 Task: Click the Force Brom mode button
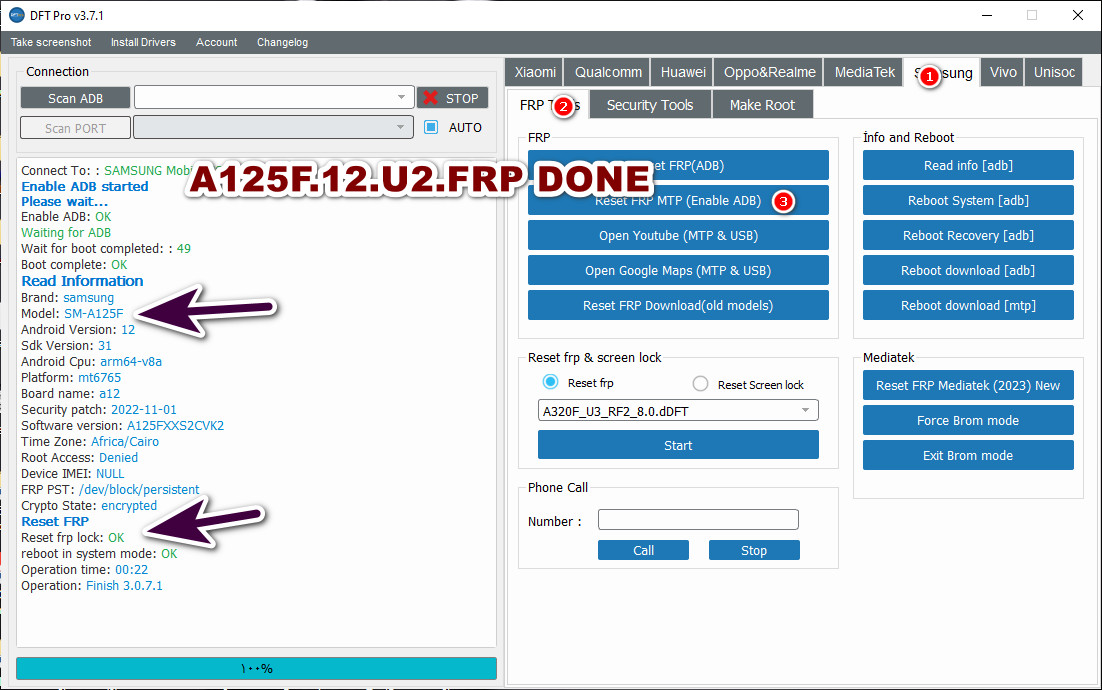967,420
